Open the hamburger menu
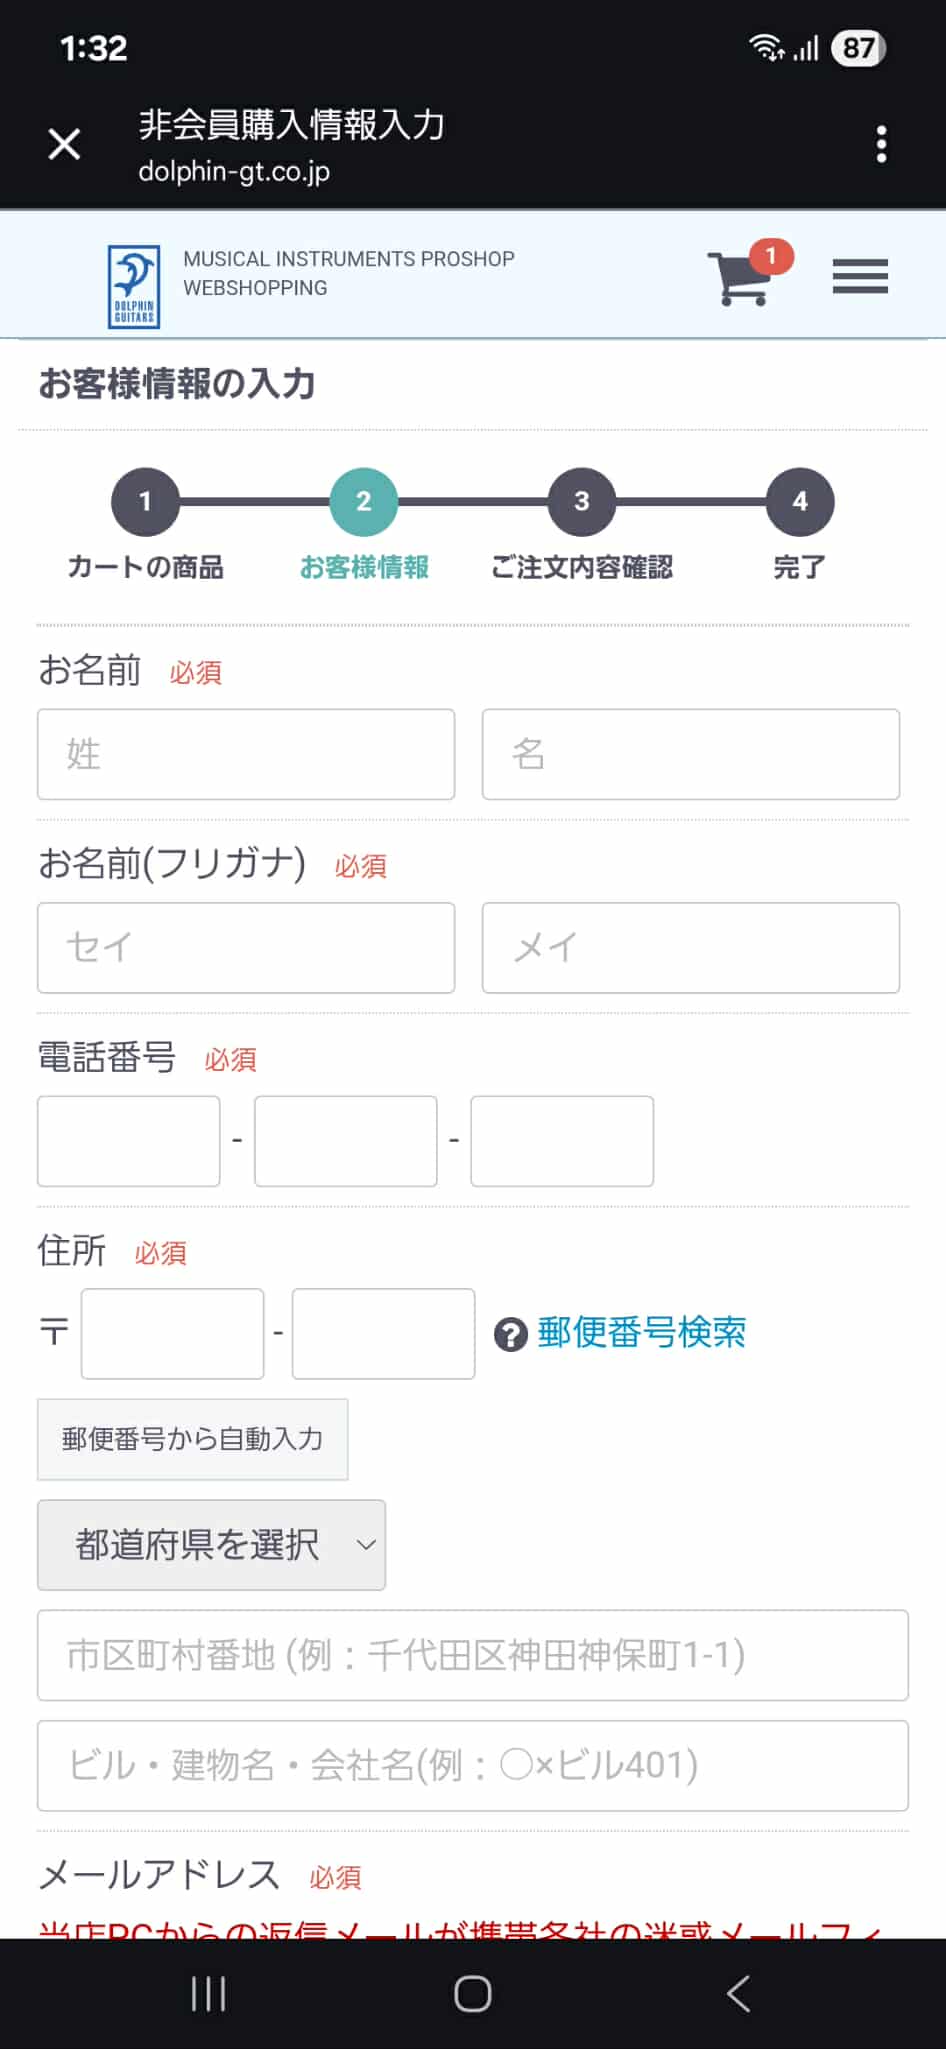Screen dimensions: 946x2049 click(860, 277)
